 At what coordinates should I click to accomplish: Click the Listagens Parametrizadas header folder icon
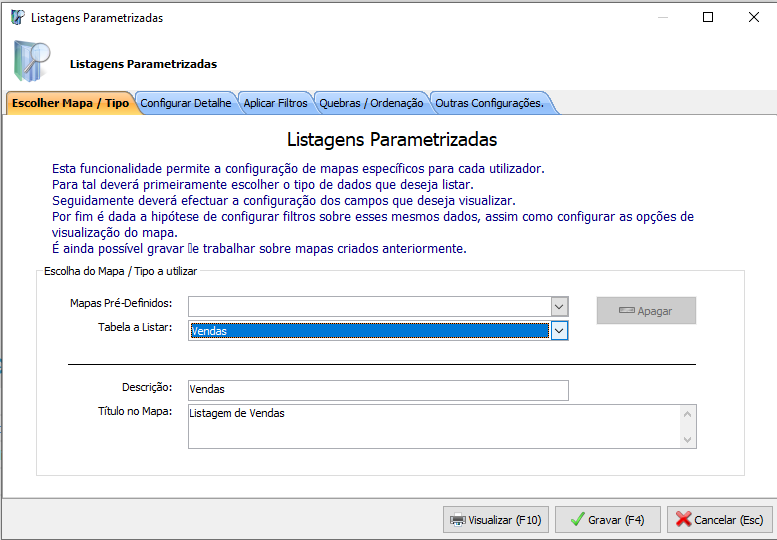click(32, 61)
